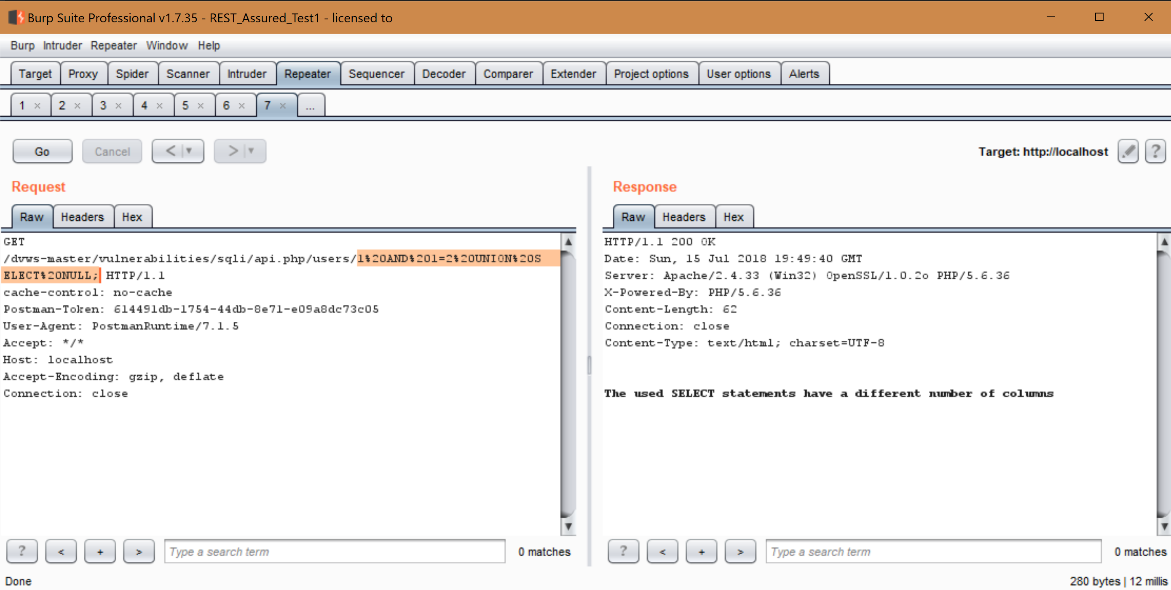The height and width of the screenshot is (590, 1171).
Task: Switch to the Intruder tool tab
Action: (x=247, y=74)
